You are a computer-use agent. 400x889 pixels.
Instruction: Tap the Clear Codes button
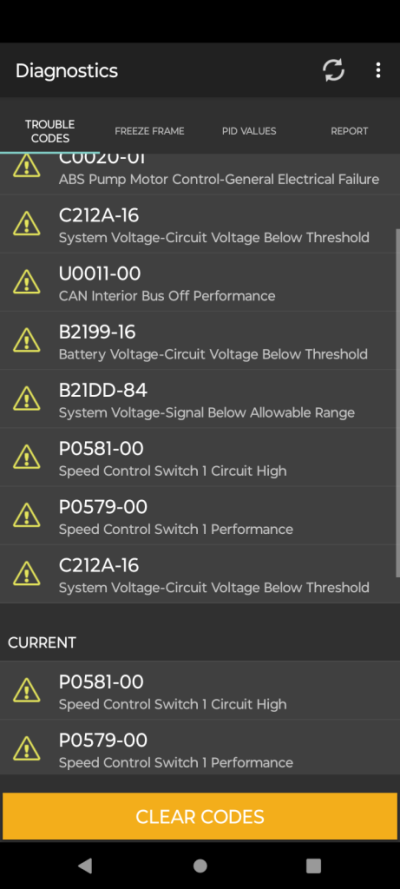[x=200, y=816]
